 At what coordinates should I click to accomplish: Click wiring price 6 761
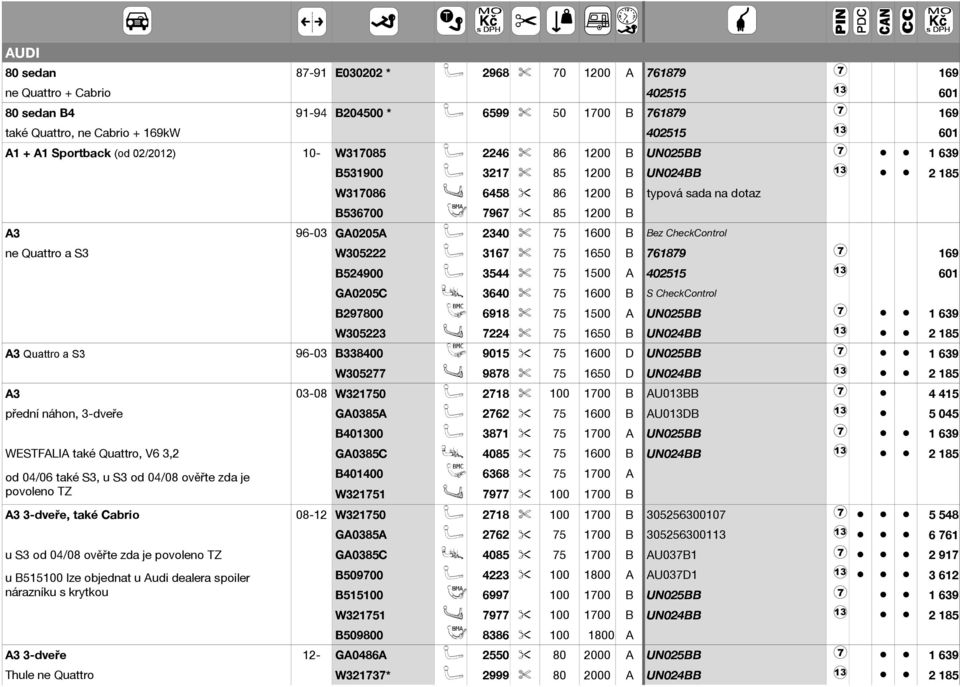(x=943, y=535)
